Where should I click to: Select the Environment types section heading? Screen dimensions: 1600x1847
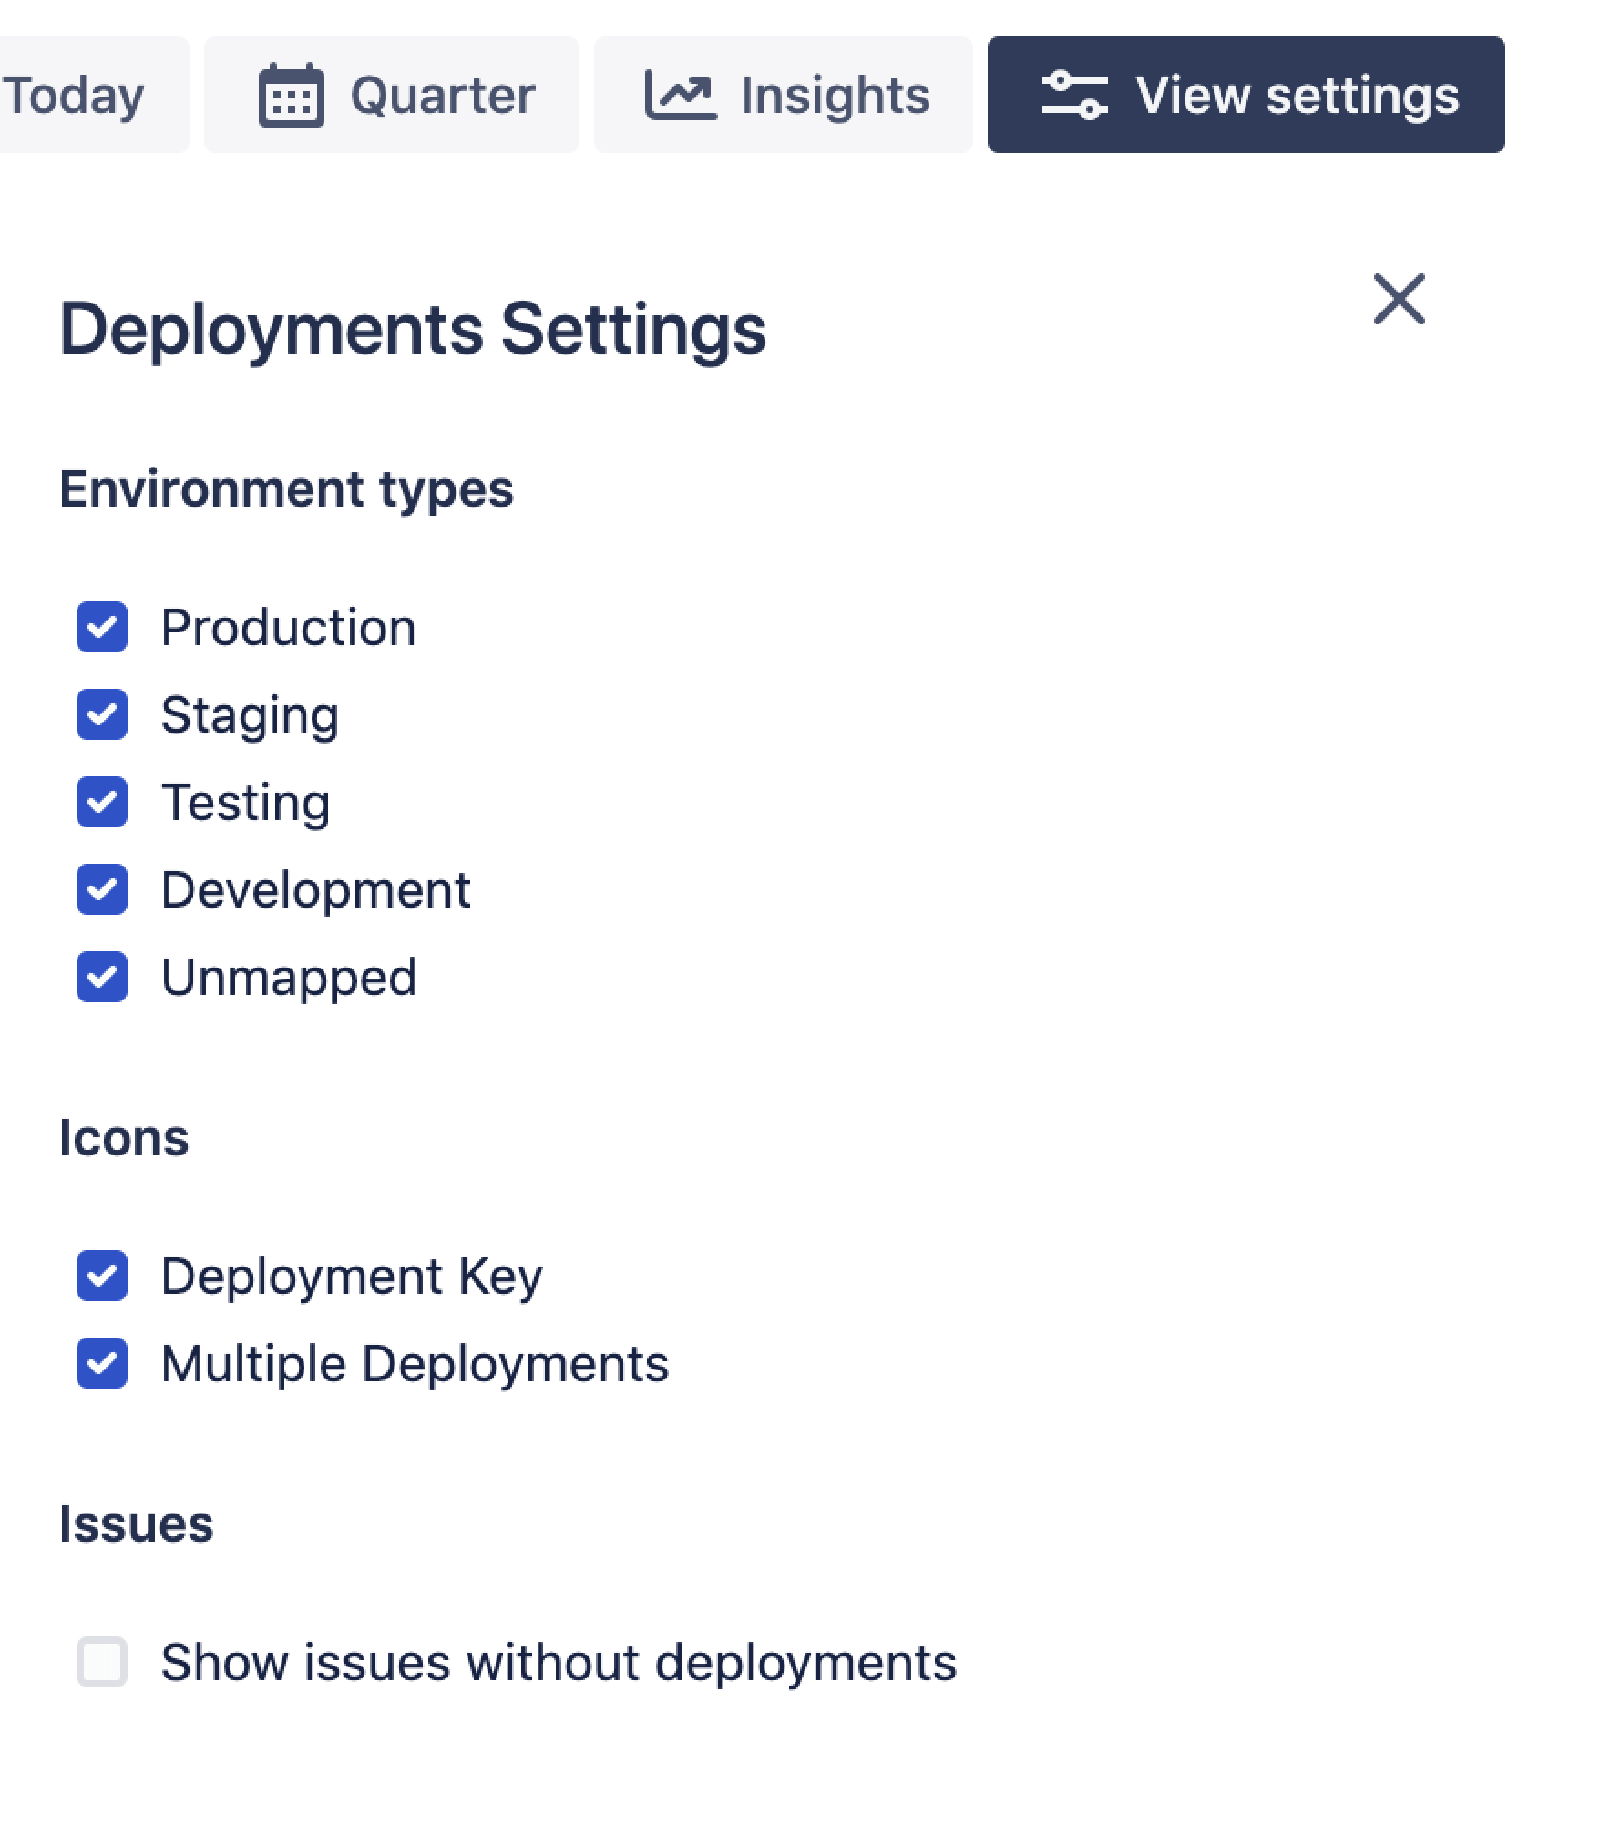[287, 488]
